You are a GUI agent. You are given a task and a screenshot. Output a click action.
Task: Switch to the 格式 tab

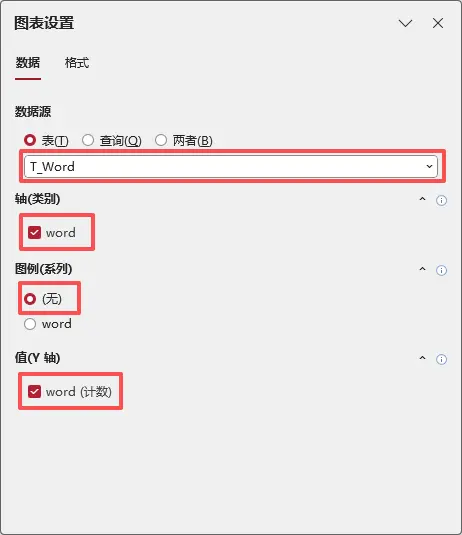(x=77, y=63)
